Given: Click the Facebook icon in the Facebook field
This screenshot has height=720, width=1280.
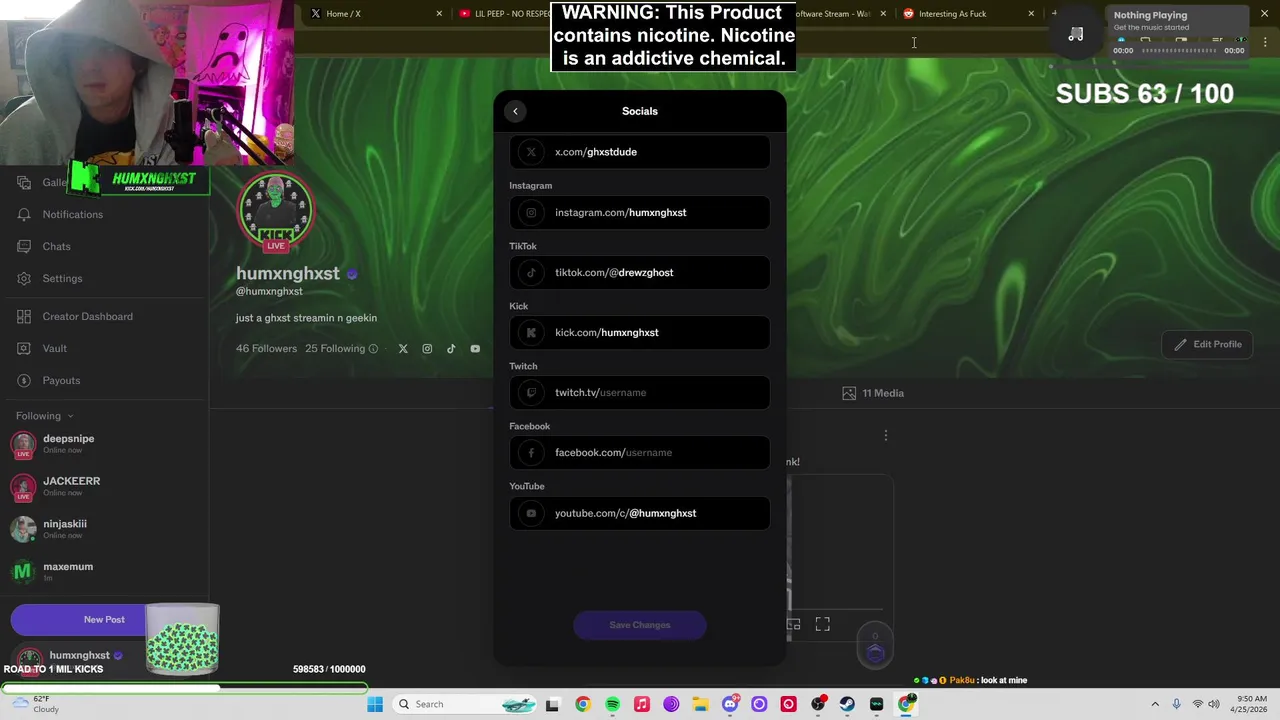Looking at the screenshot, I should pos(531,452).
